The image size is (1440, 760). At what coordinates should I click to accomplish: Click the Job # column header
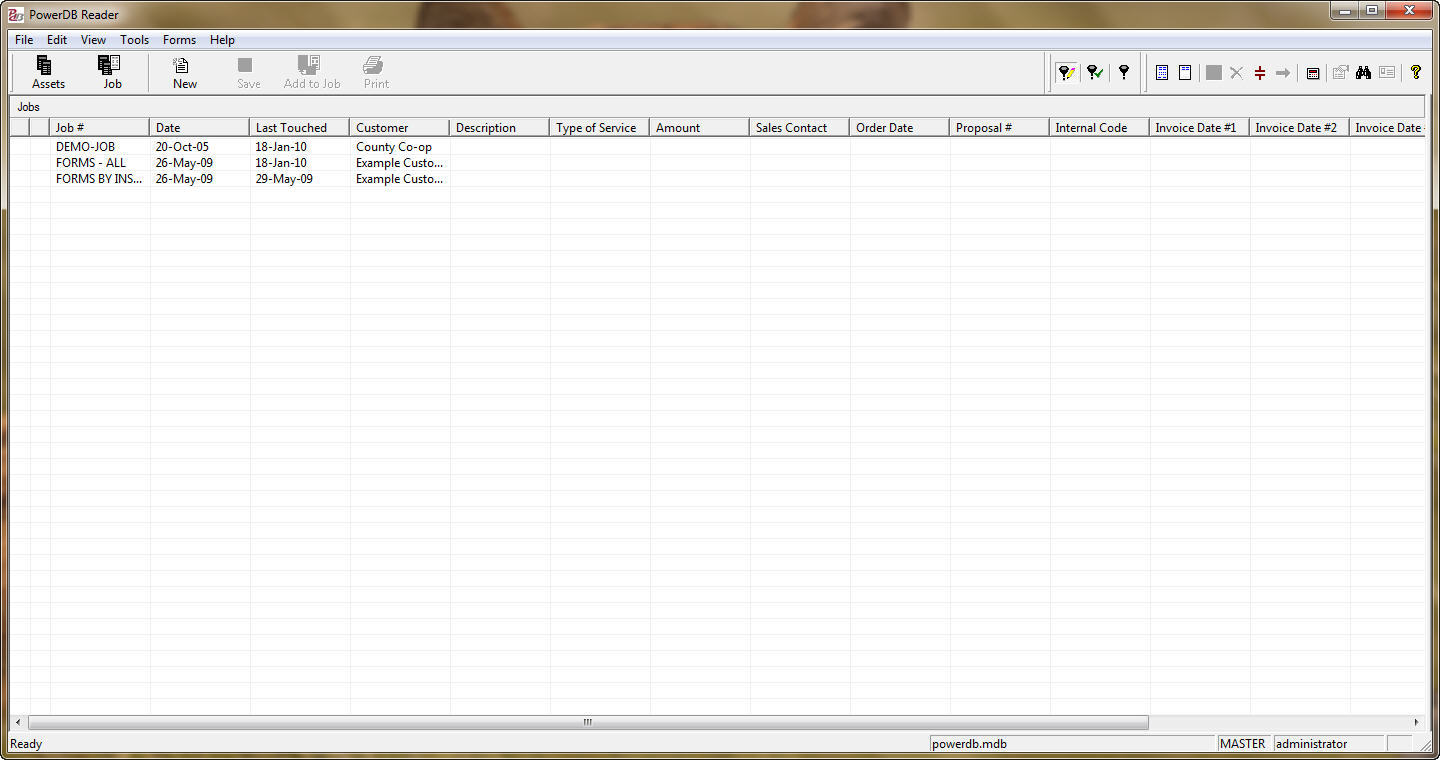pyautogui.click(x=99, y=127)
